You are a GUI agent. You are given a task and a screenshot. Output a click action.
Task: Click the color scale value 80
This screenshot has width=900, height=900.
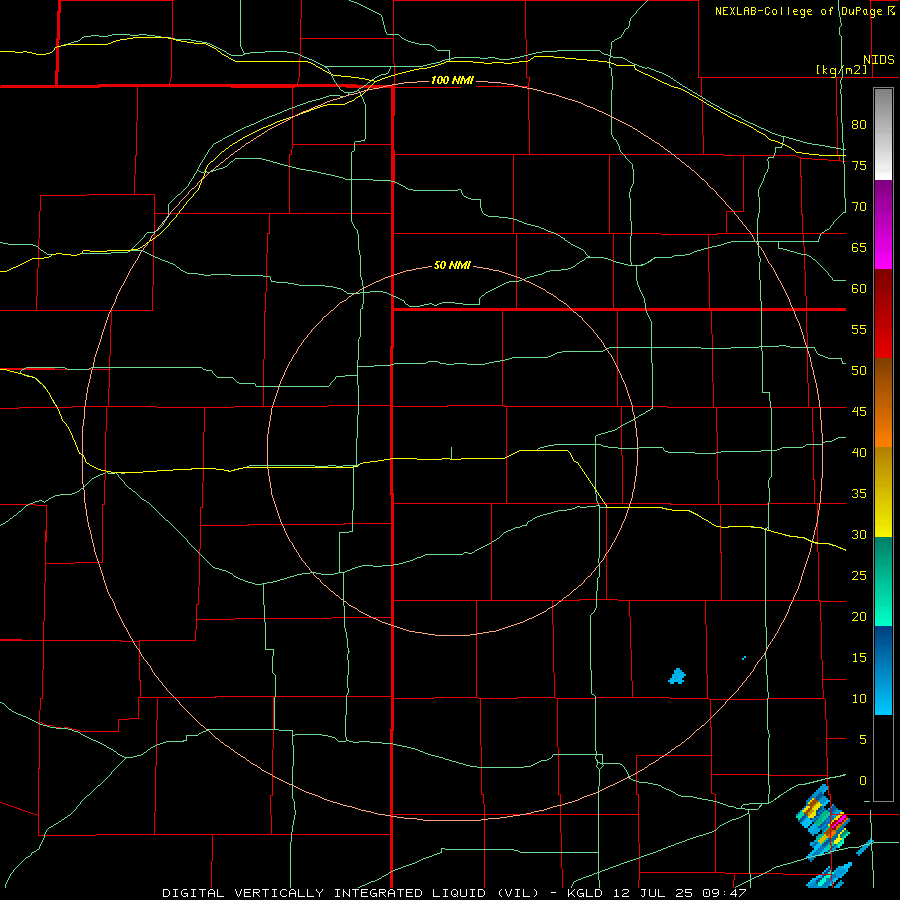tap(859, 125)
